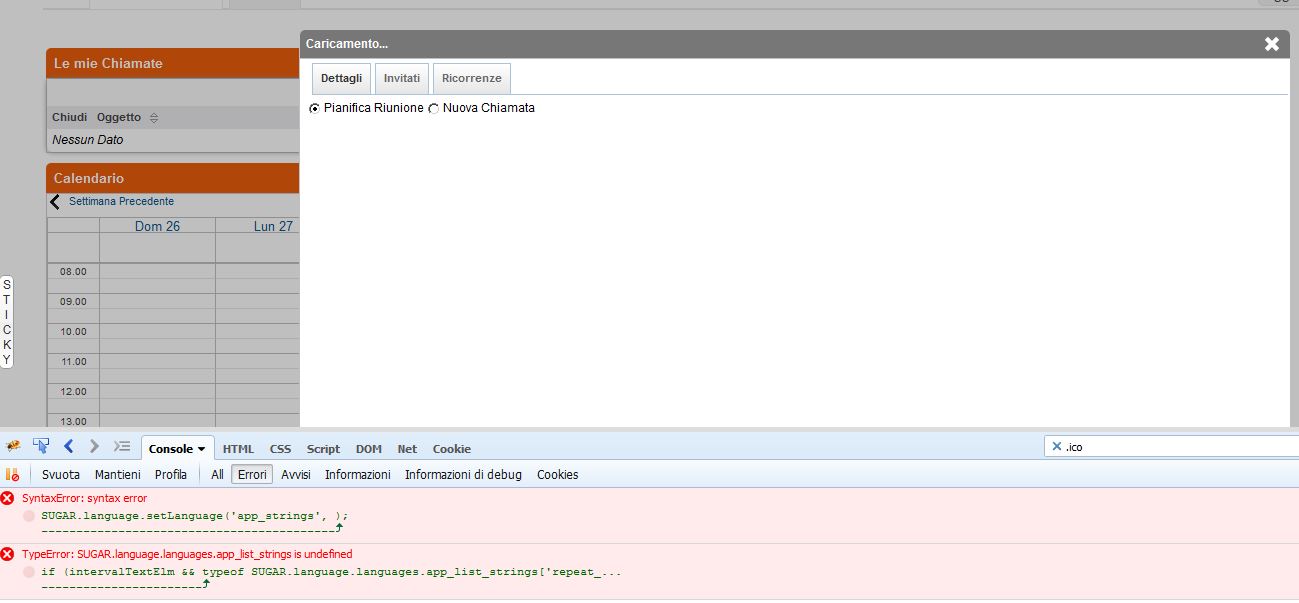Click the SUGAR.language.setLanguage source code line
Viewport: 1299px width, 603px height.
[x=195, y=516]
